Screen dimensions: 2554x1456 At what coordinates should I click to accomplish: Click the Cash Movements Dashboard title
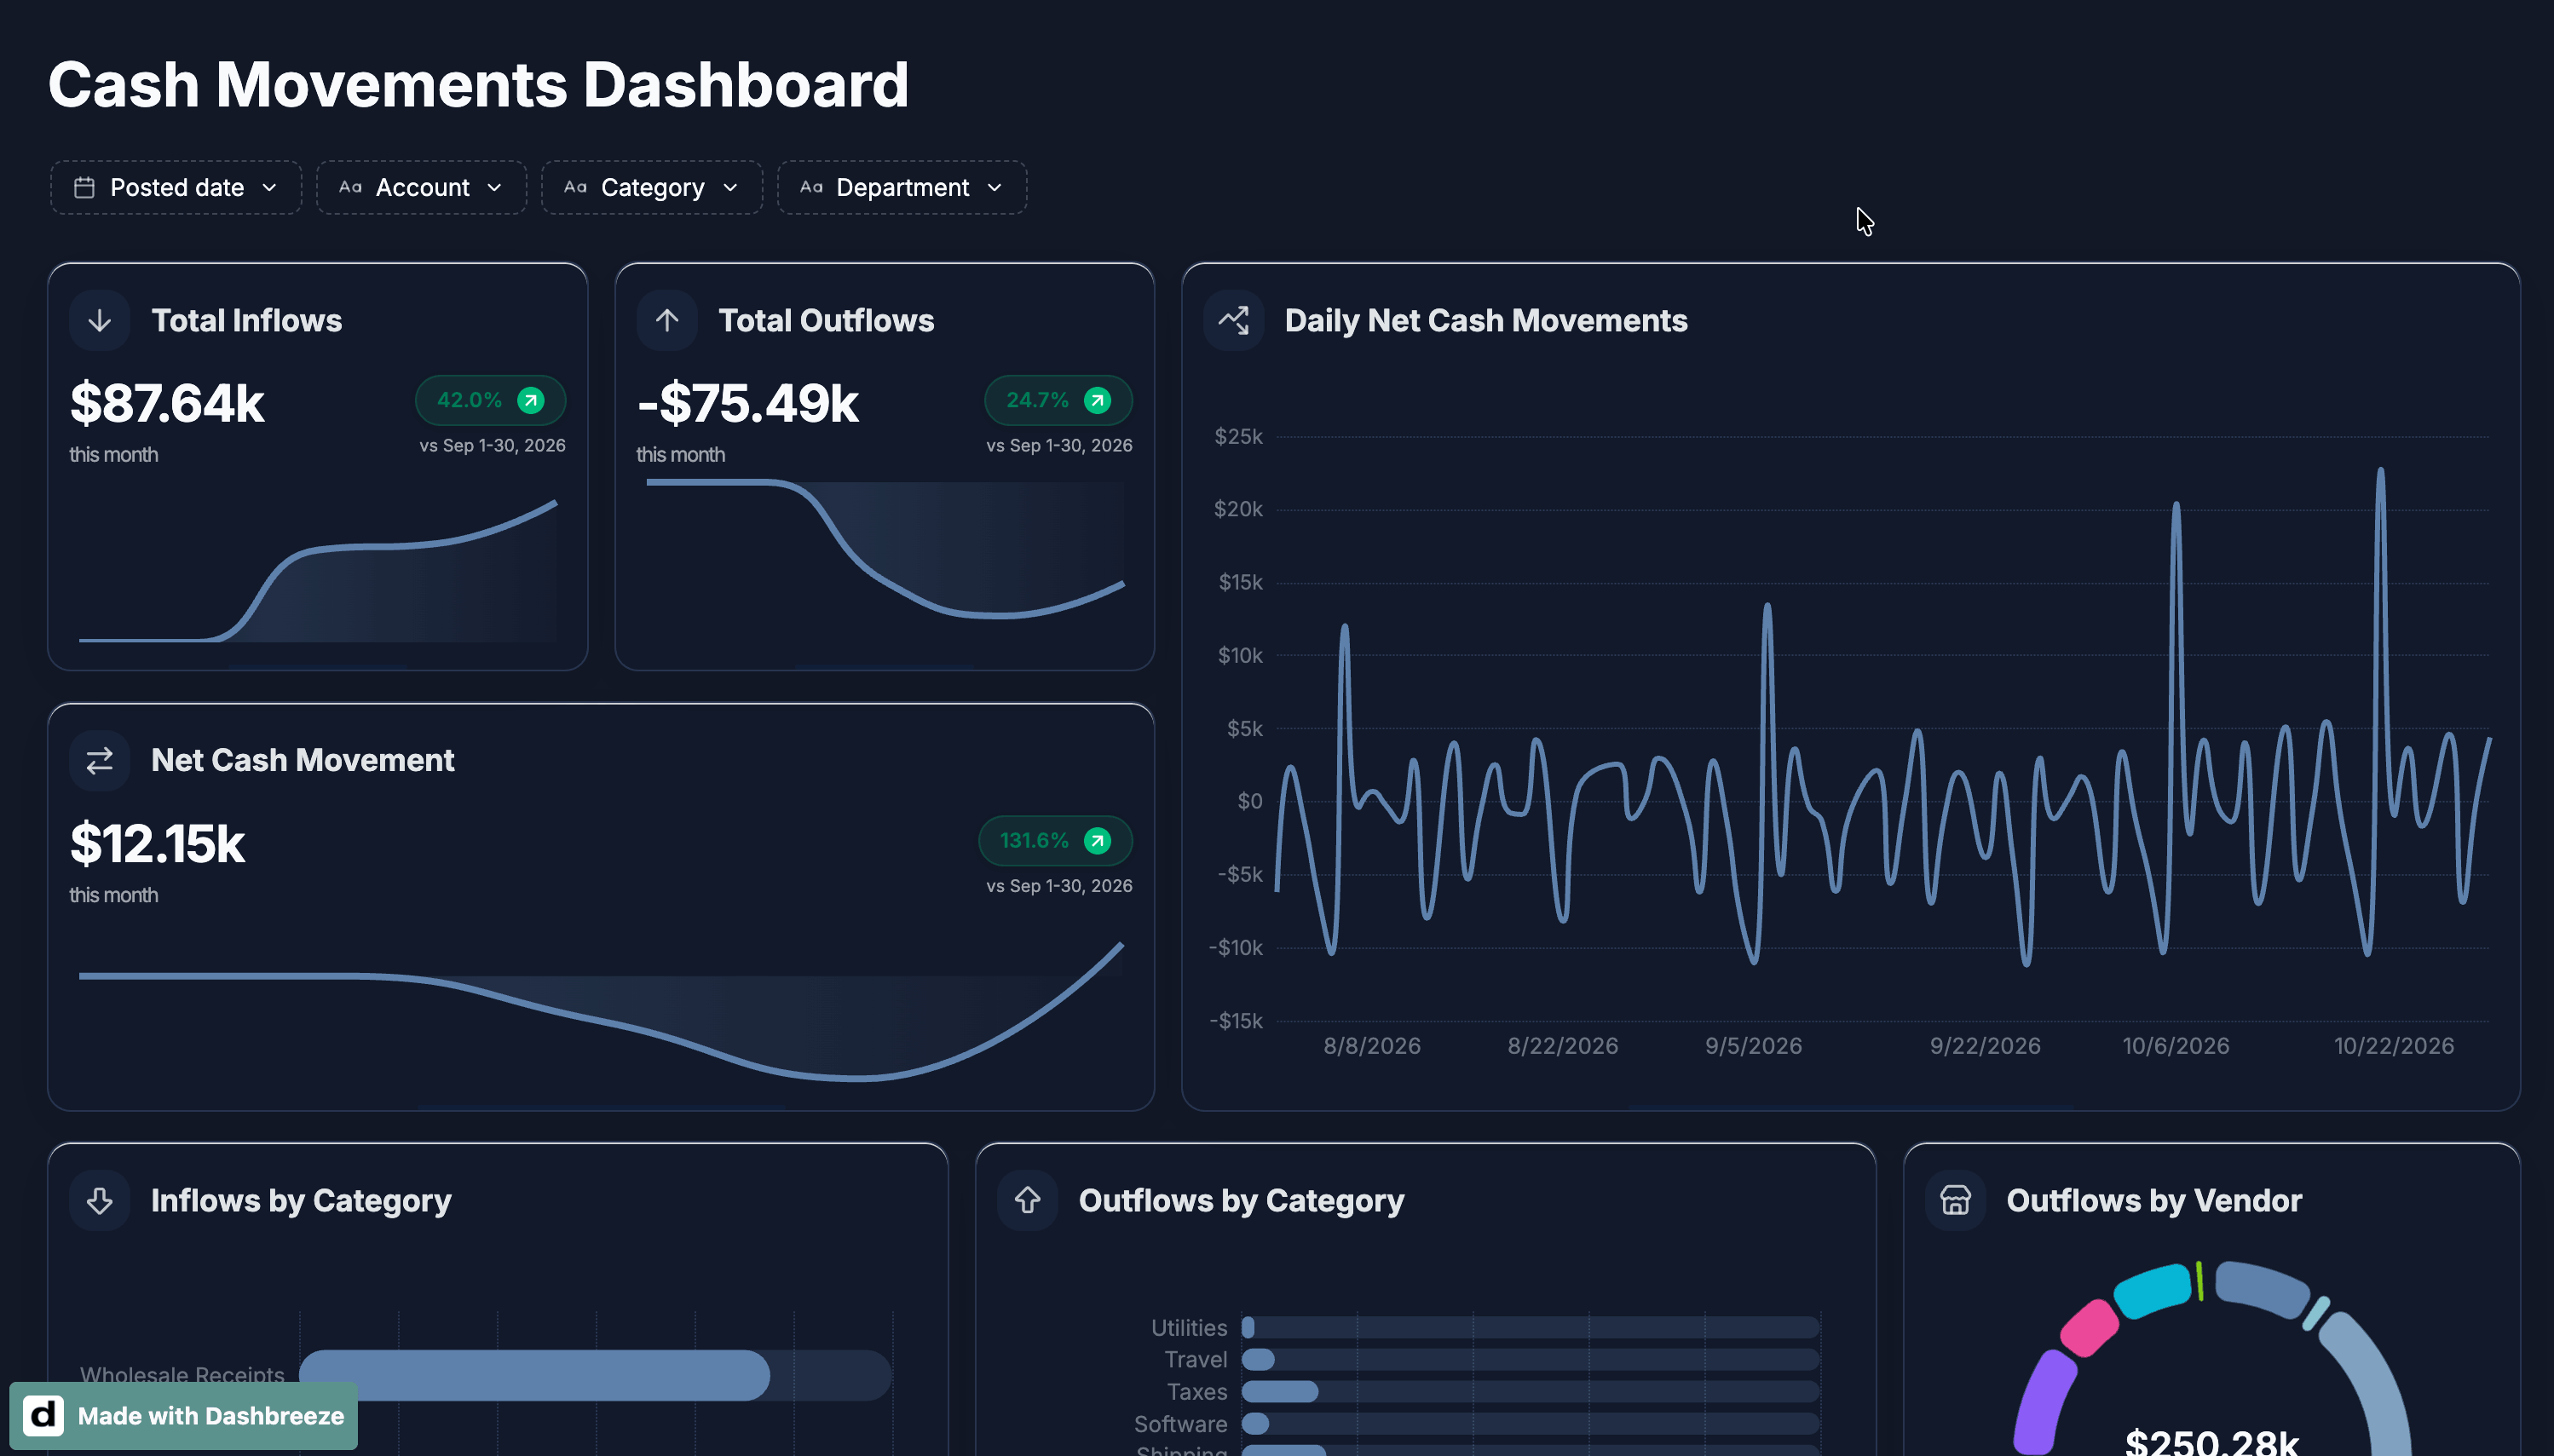tap(479, 84)
